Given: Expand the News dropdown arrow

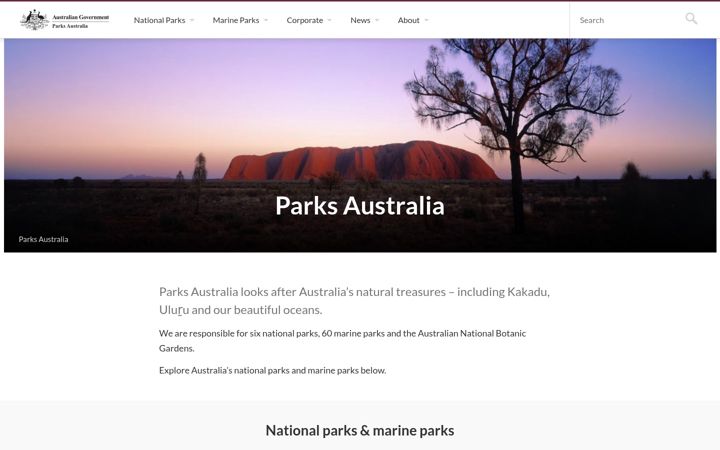Looking at the screenshot, I should coord(377,20).
